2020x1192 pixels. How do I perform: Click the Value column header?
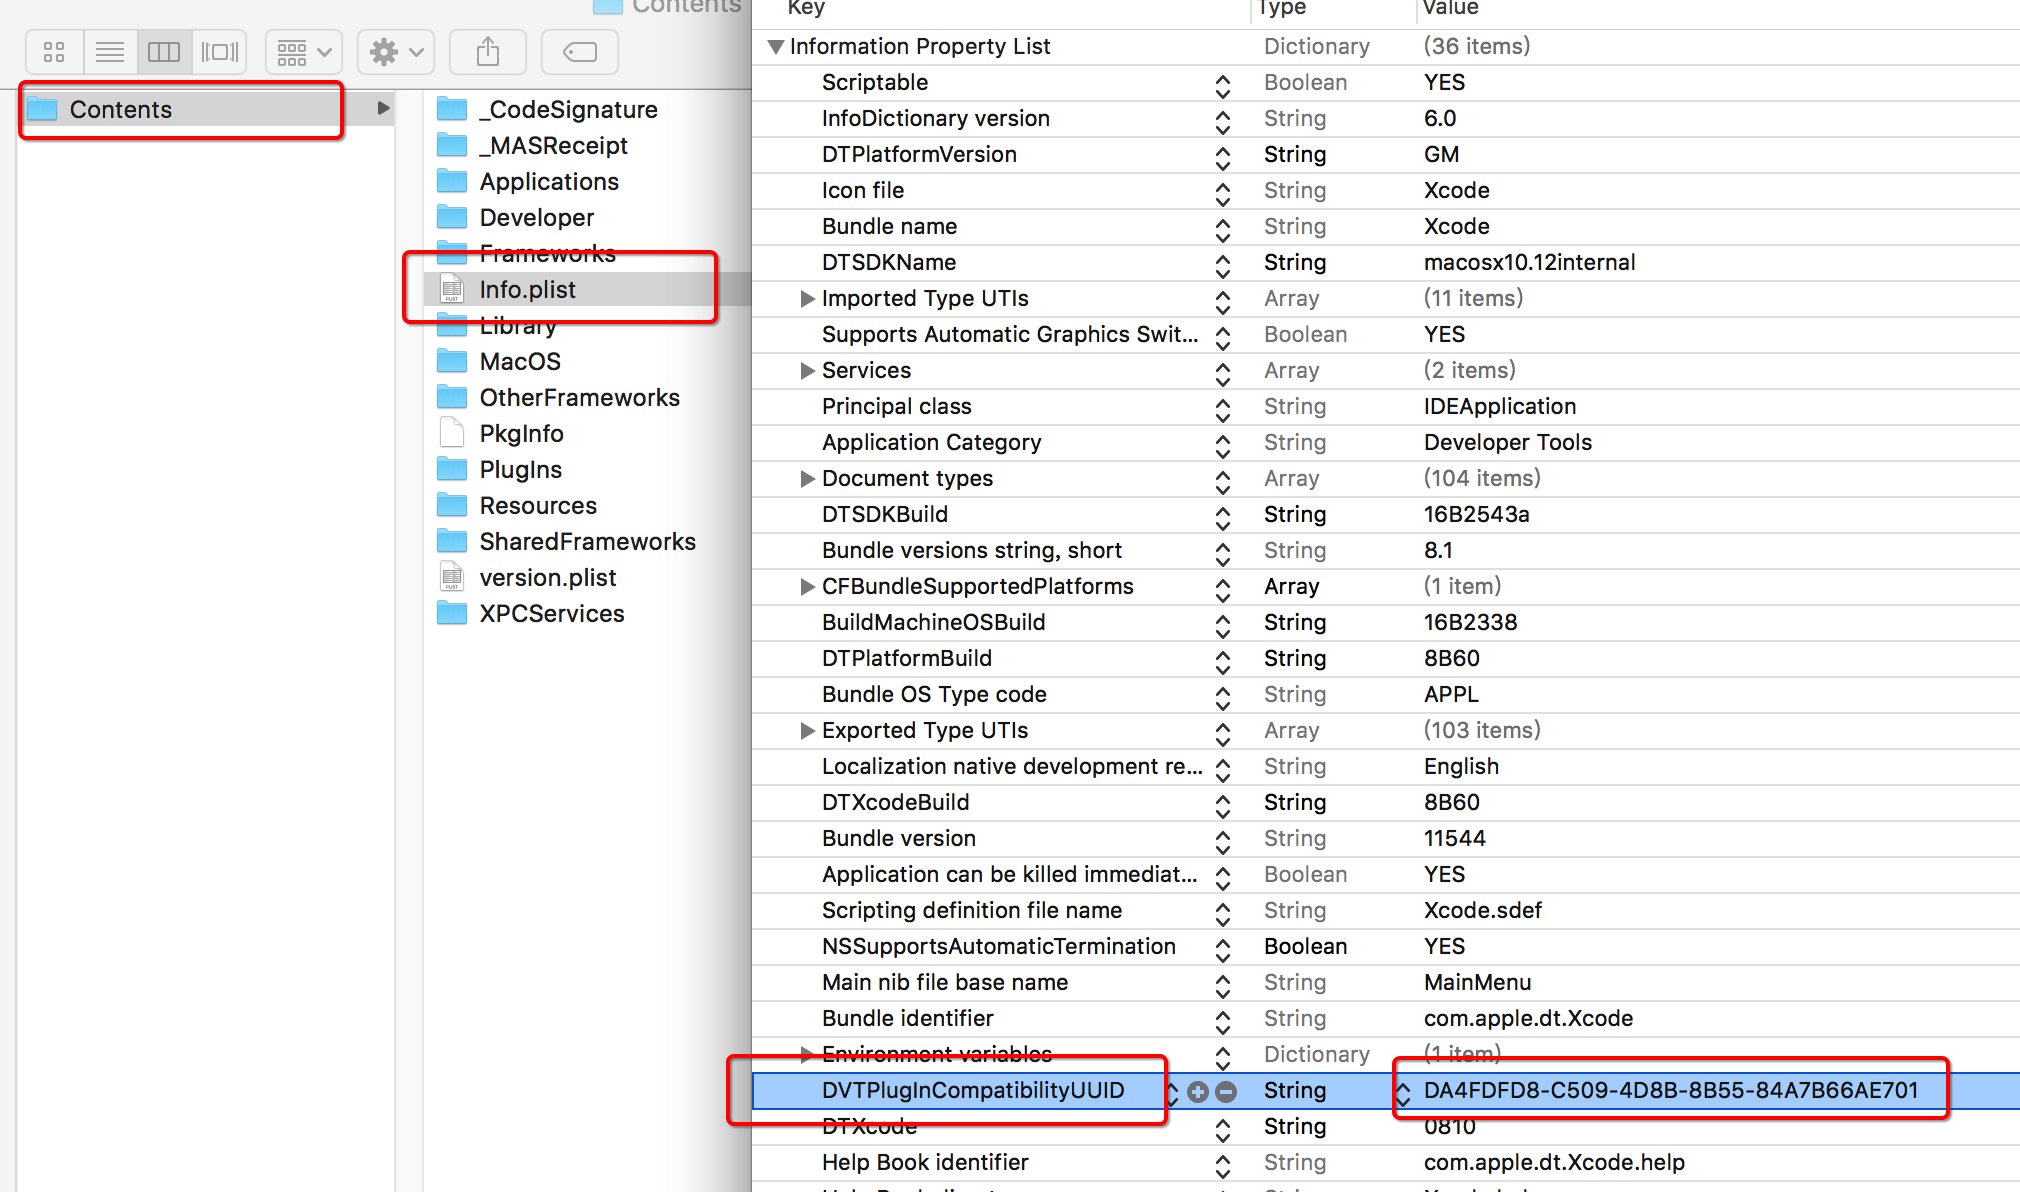1450,8
